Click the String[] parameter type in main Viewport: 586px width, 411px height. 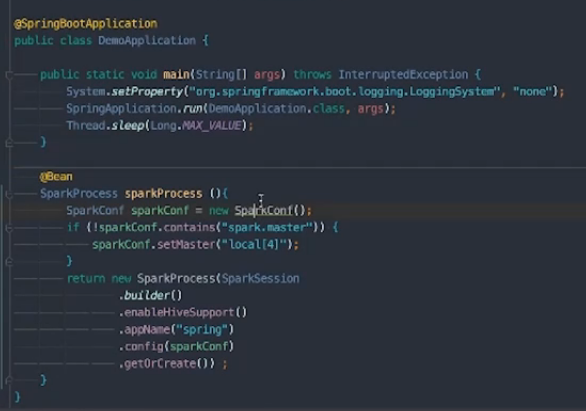(221, 74)
